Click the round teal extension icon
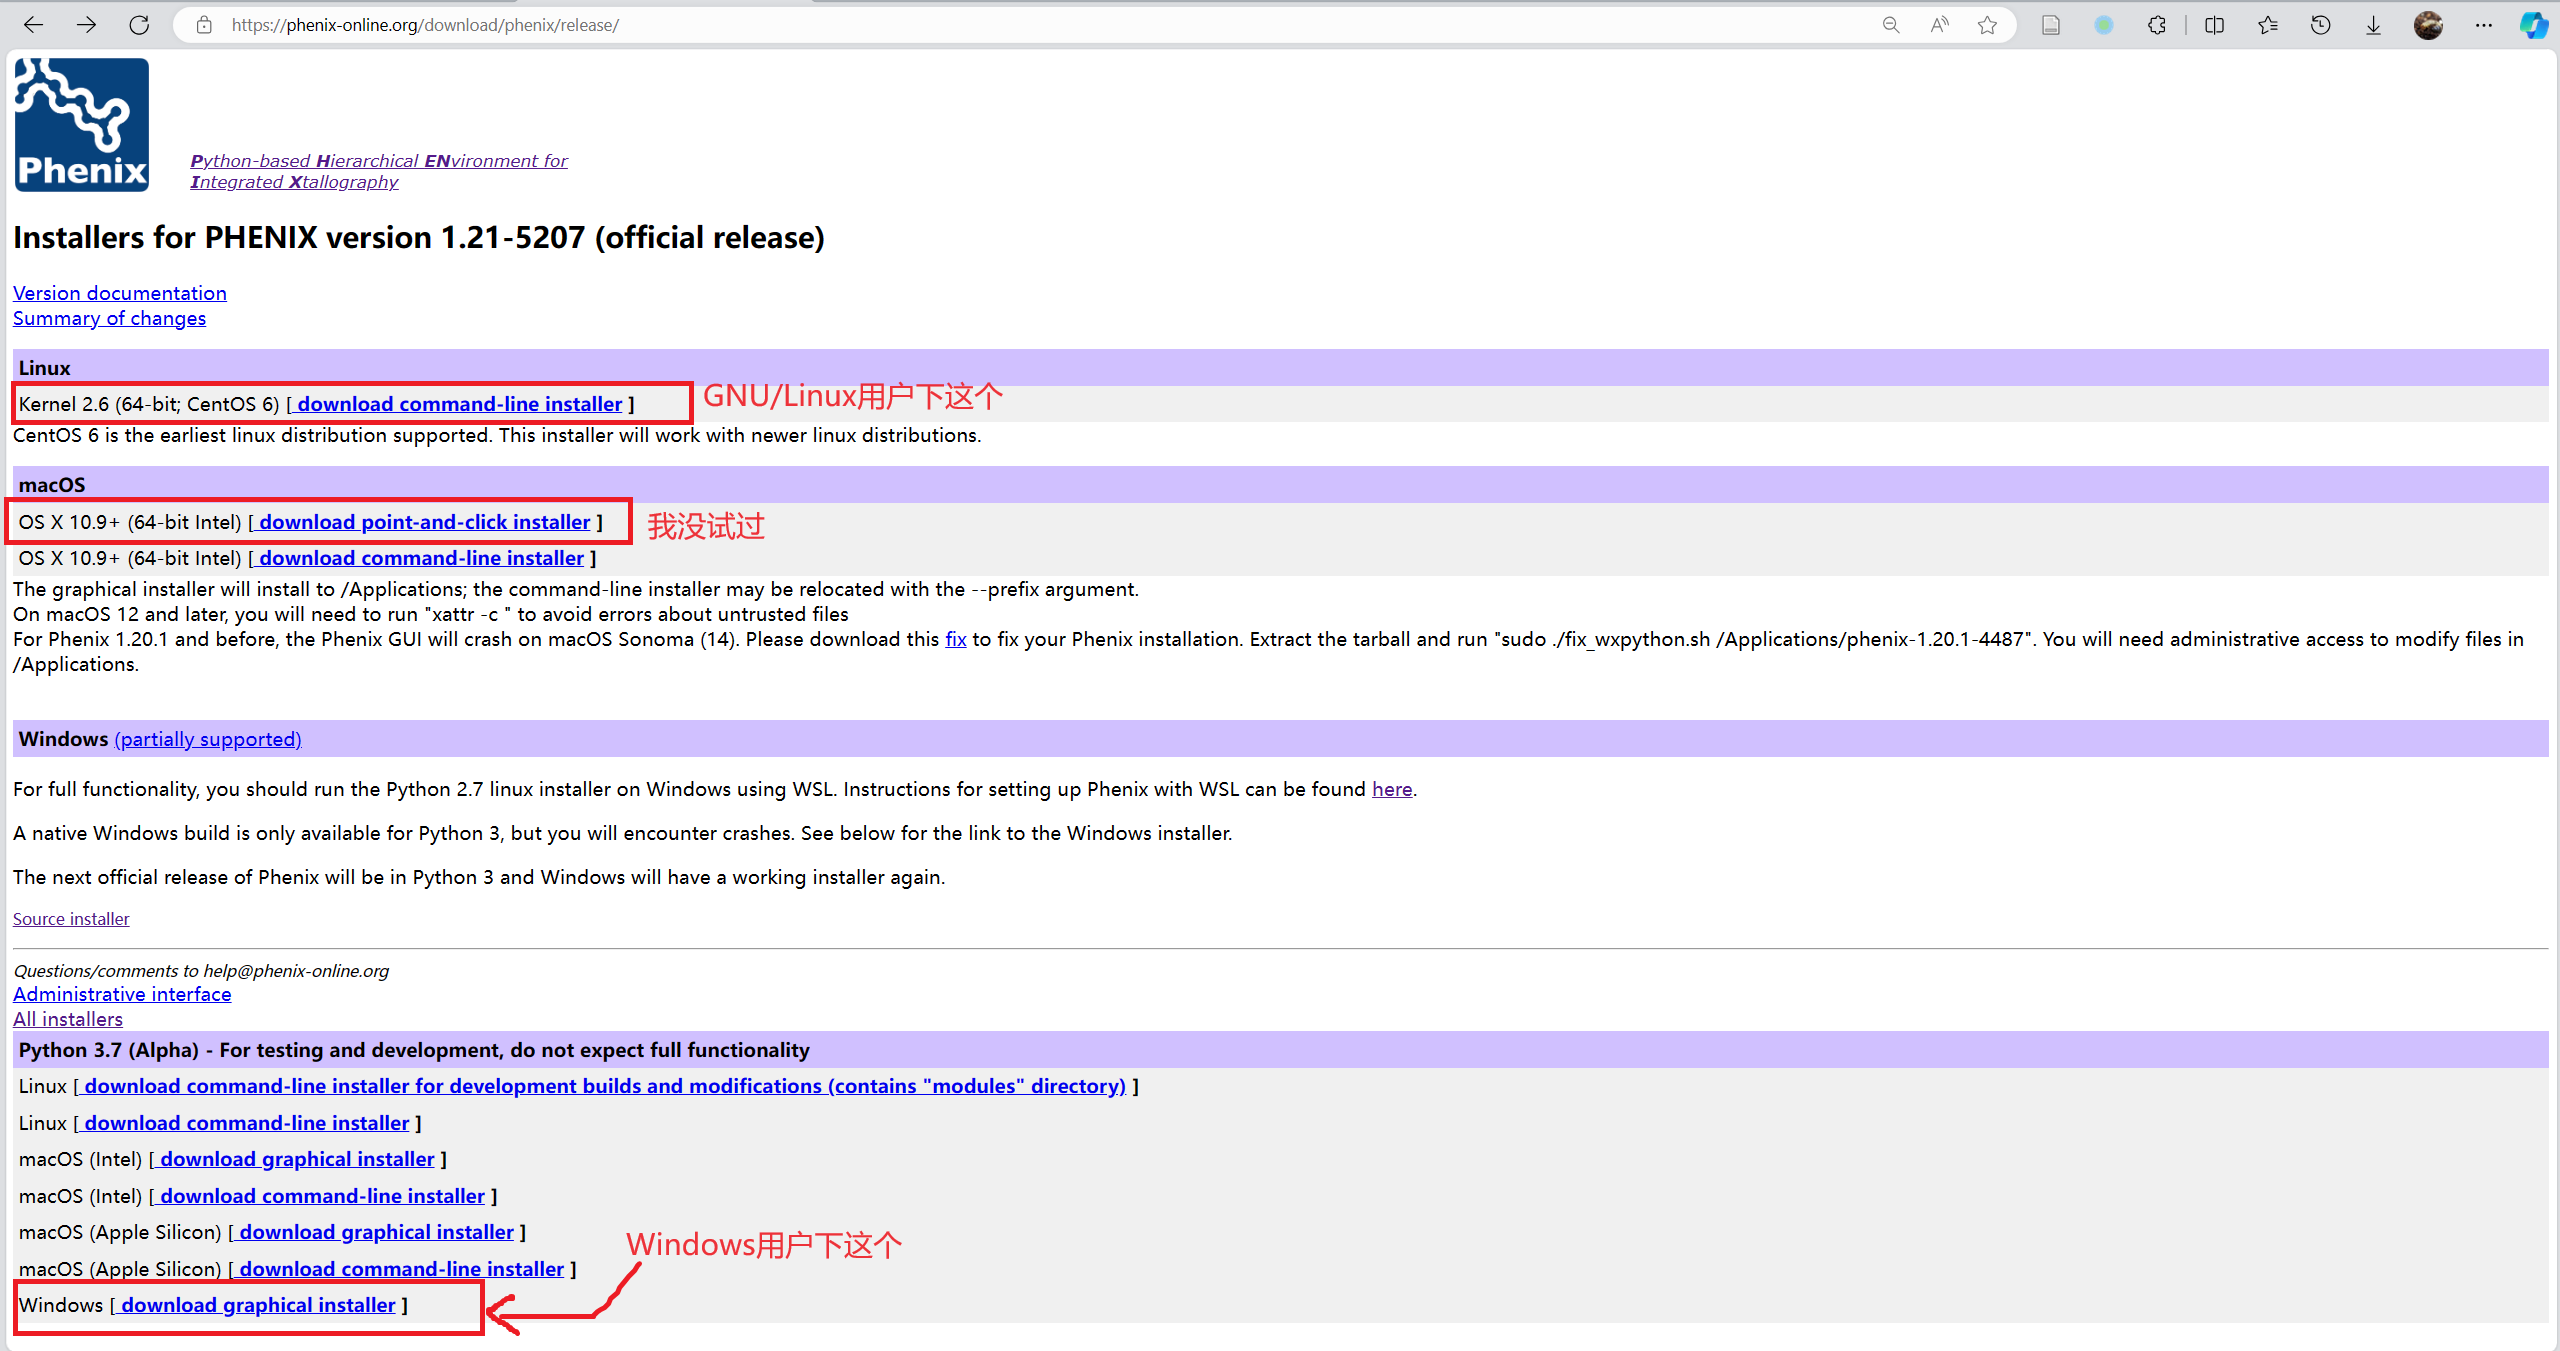2560x1351 pixels. 2104,25
